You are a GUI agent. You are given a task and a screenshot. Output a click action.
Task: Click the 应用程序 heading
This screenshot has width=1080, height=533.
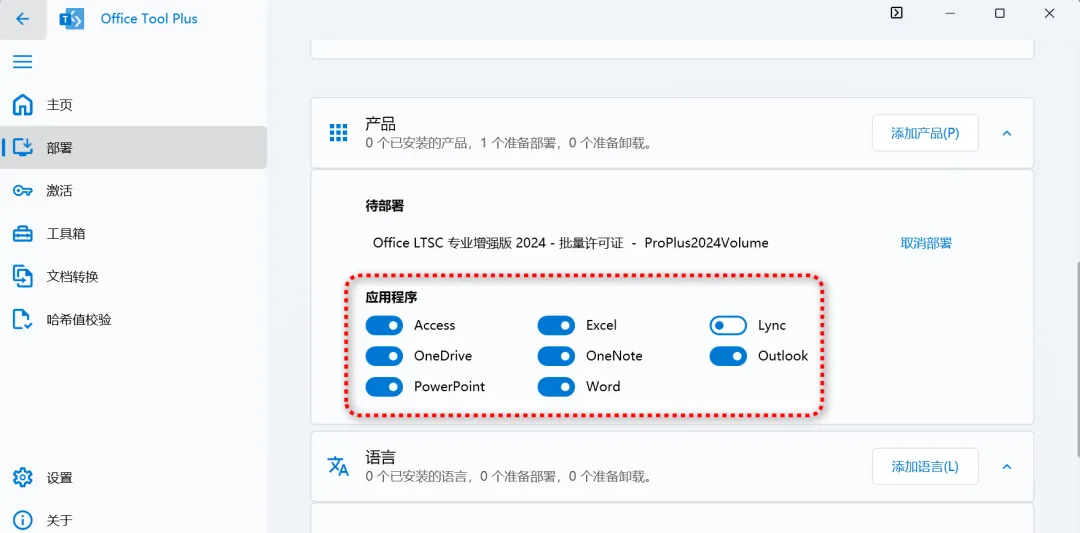coord(391,298)
